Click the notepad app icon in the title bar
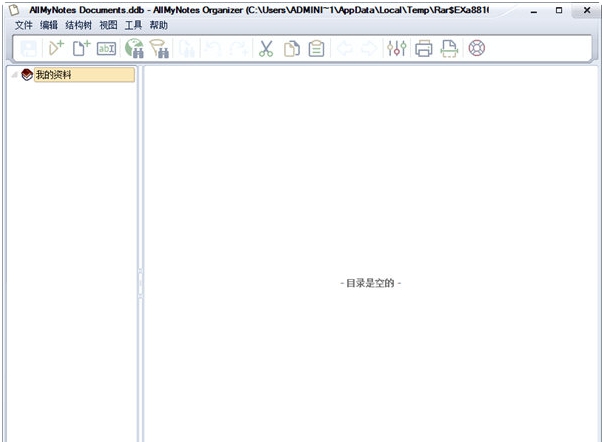The height and width of the screenshot is (442, 604). (14, 10)
